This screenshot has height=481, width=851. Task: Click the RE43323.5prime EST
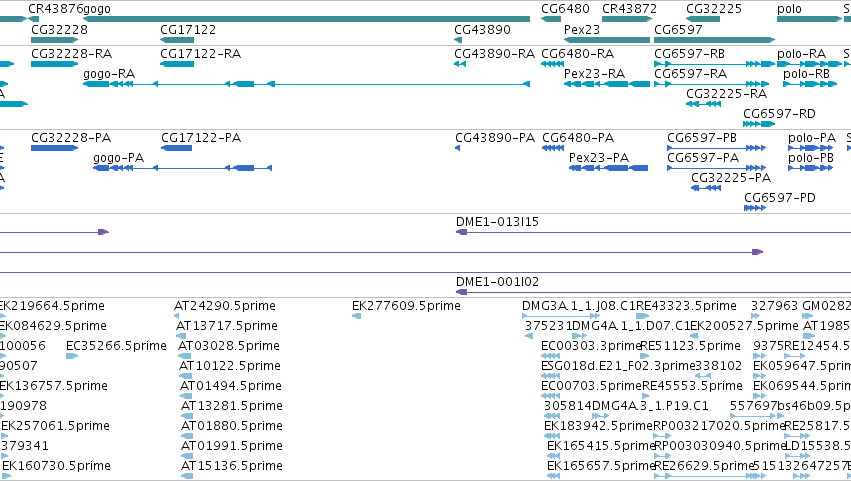pyautogui.click(x=643, y=317)
